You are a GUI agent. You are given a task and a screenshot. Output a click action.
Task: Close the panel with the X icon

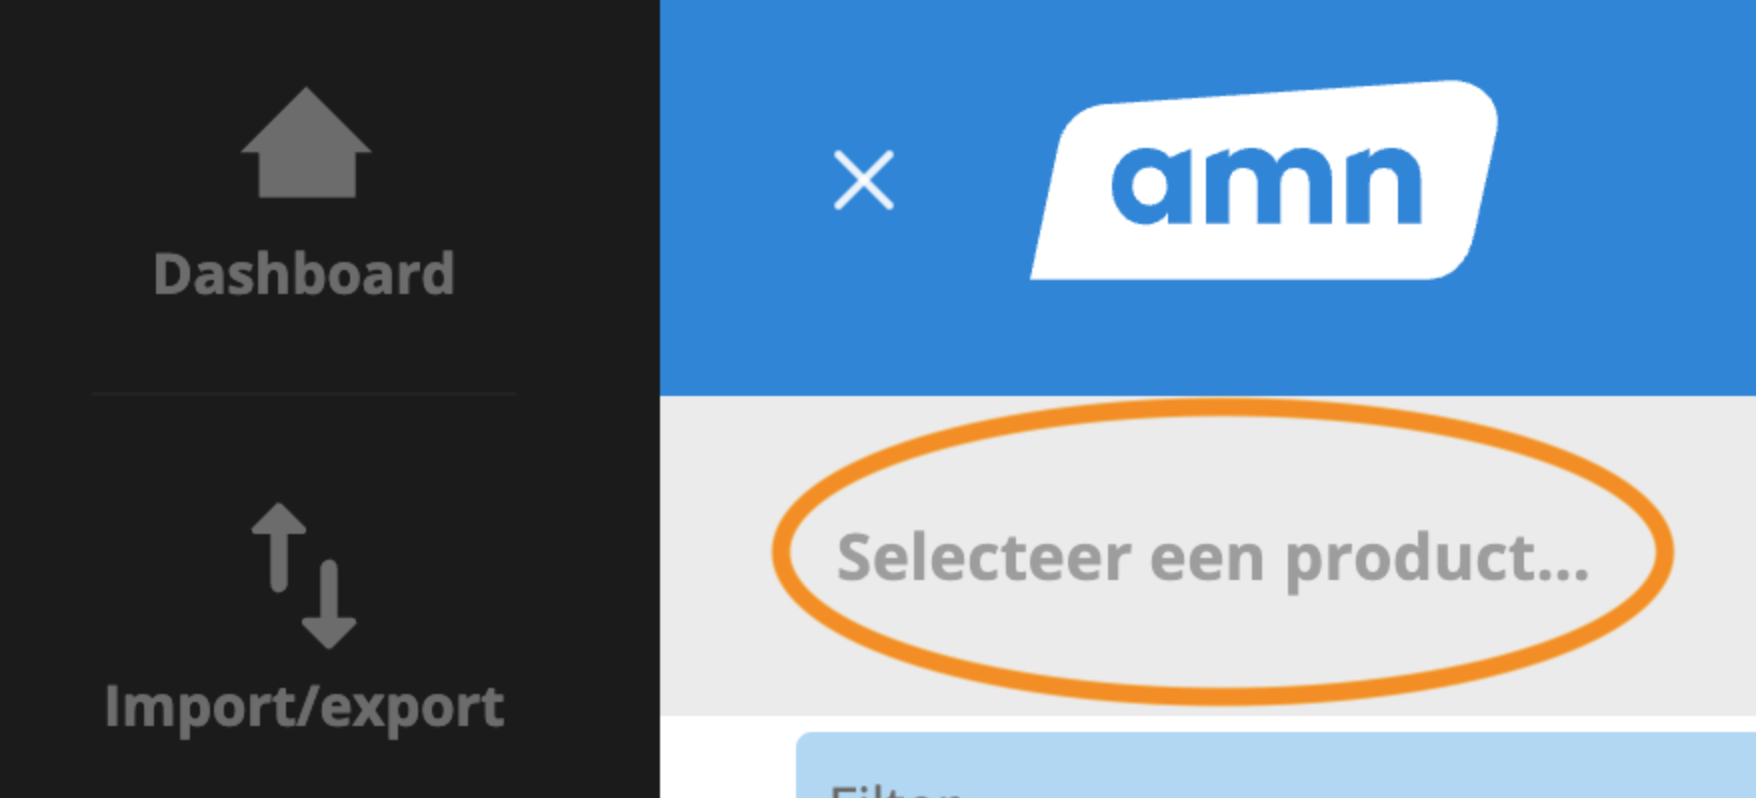(x=864, y=181)
